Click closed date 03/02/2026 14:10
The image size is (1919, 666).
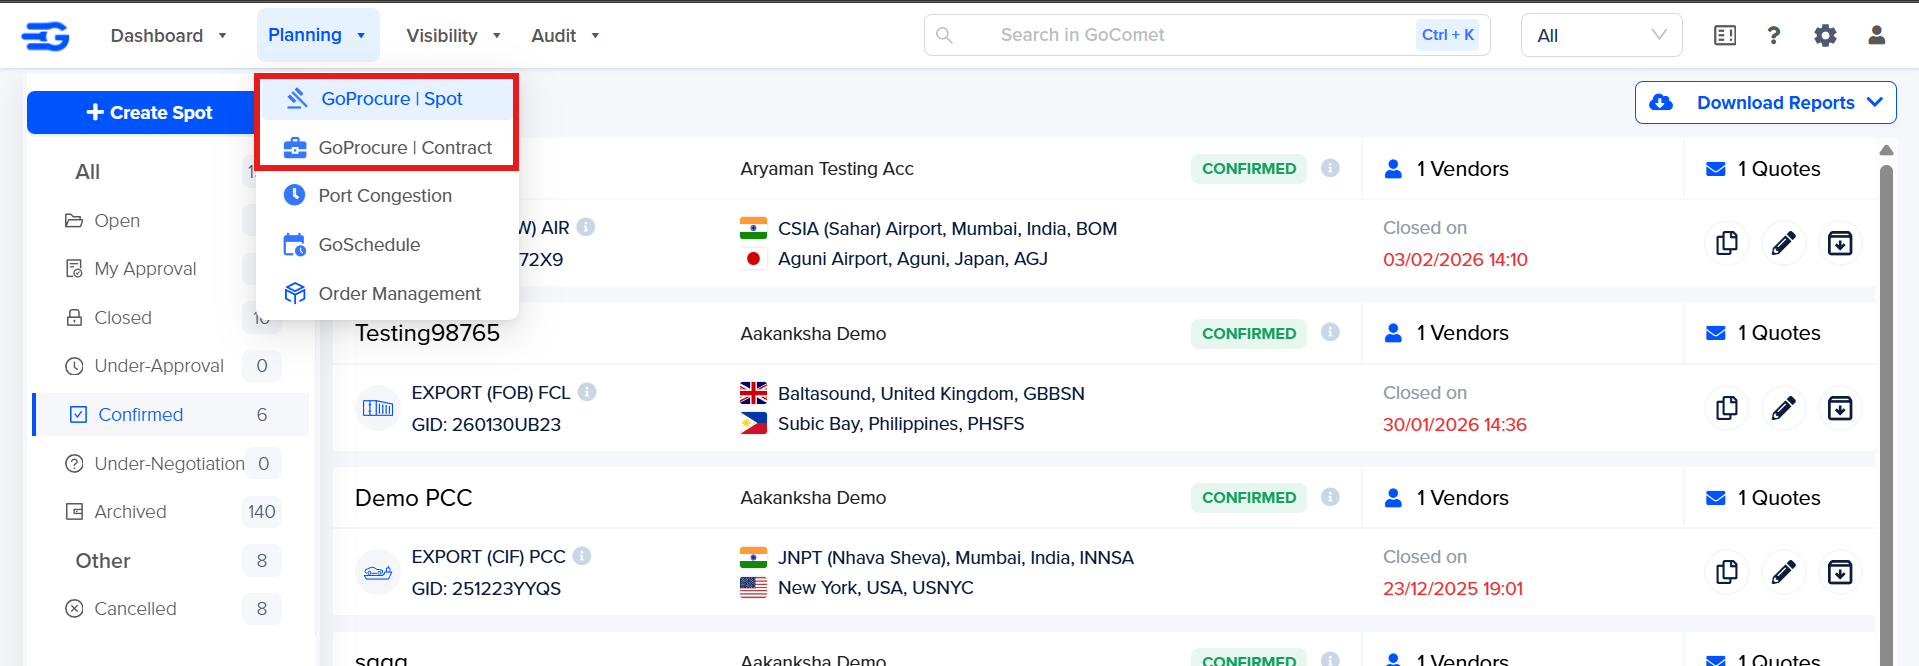tap(1455, 259)
